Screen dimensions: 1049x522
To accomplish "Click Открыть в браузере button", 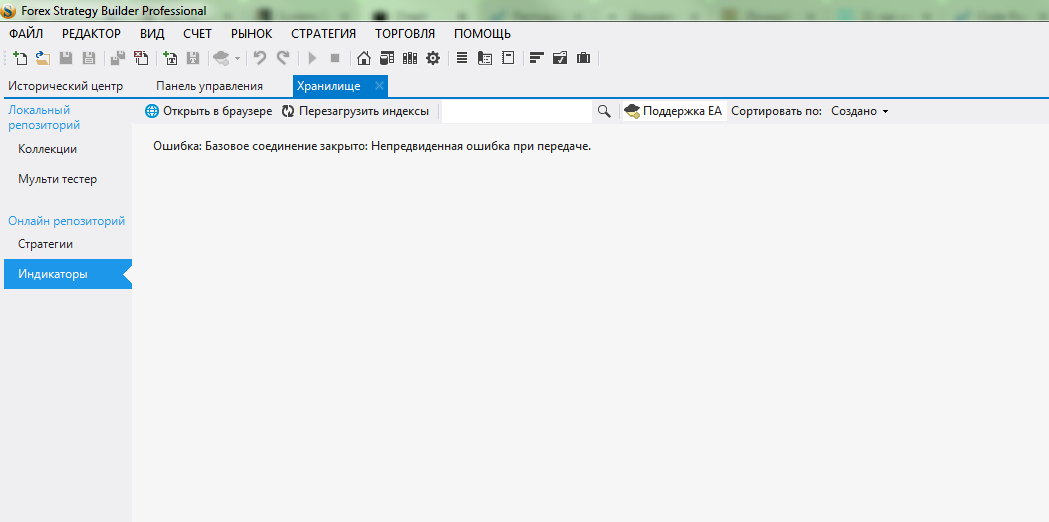I will coord(209,111).
